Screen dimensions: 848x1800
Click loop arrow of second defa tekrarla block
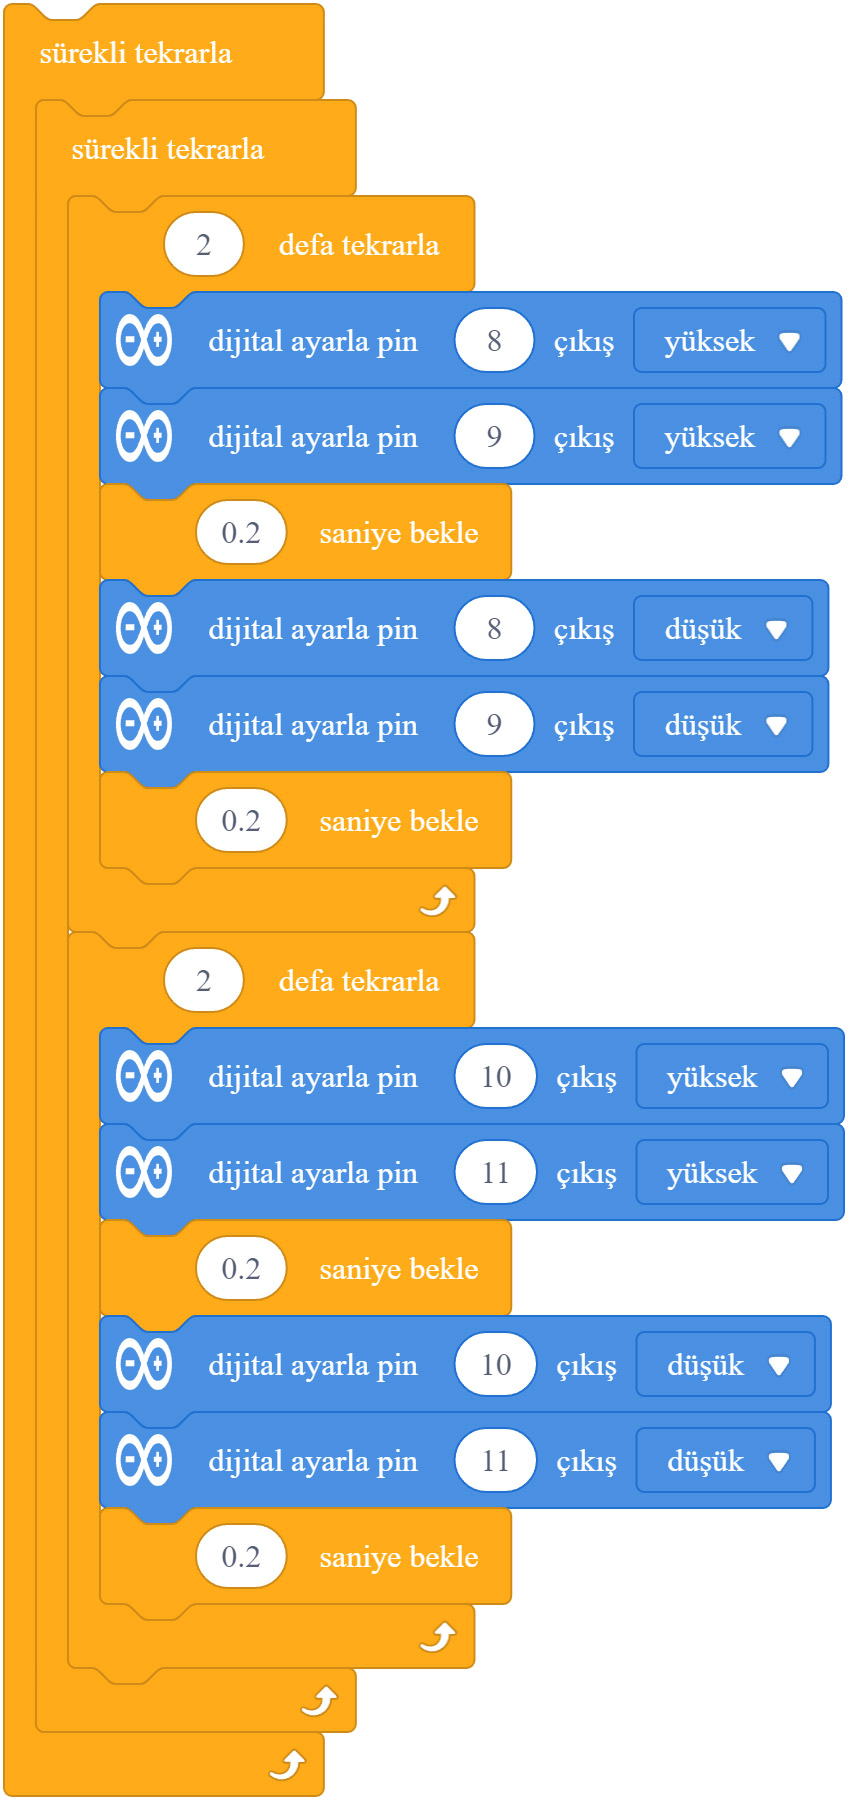click(x=438, y=1638)
